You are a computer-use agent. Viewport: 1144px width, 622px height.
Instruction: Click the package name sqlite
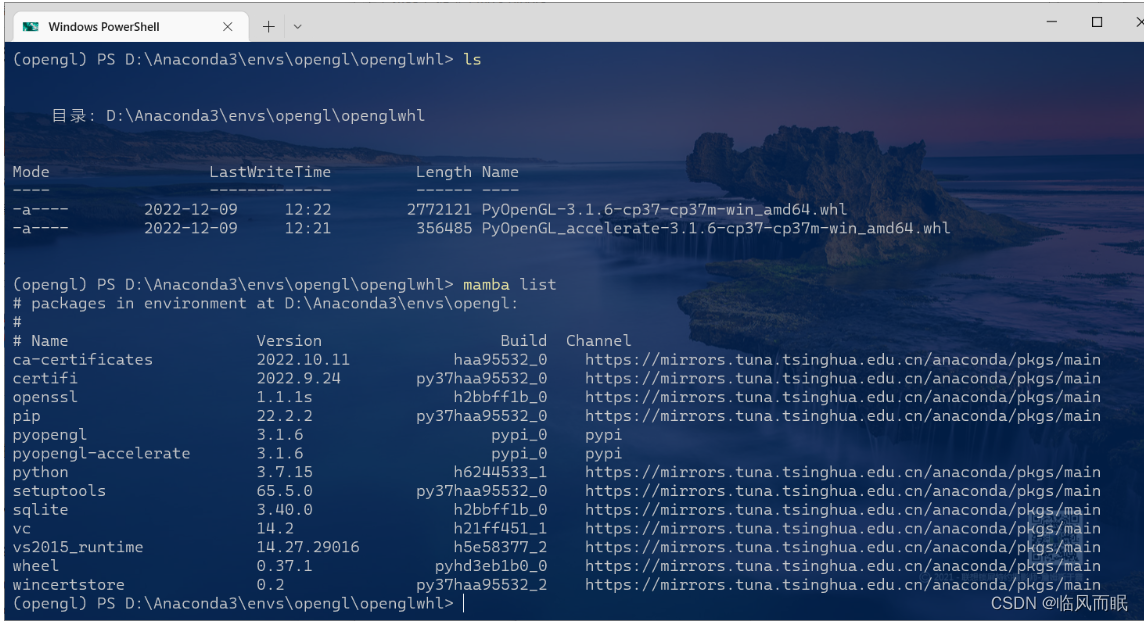[40, 510]
